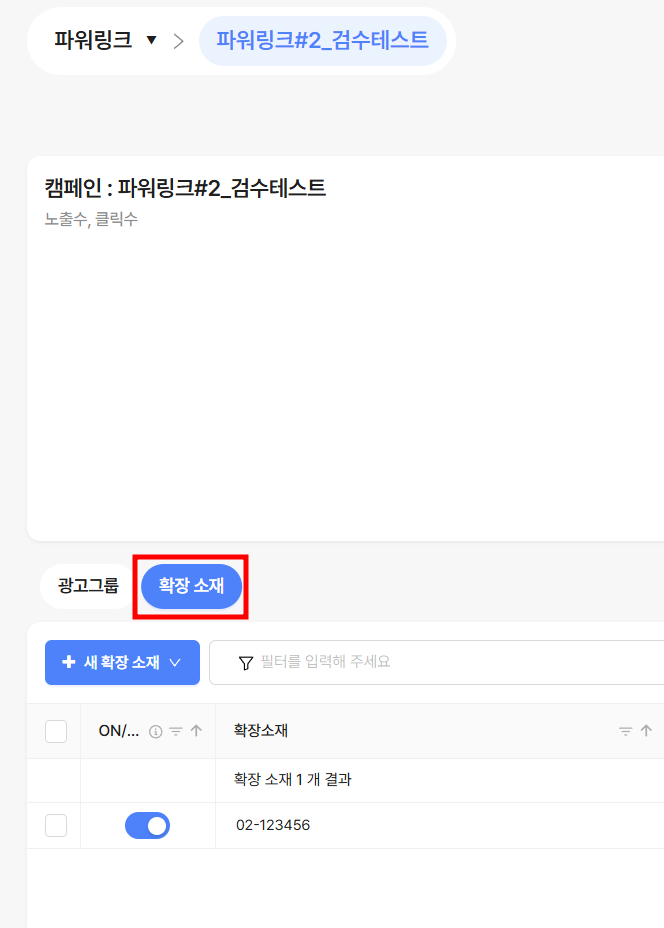Select the 파워링크#2_검수테스트 breadcrumb chip
The width and height of the screenshot is (664, 928).
coord(323,41)
